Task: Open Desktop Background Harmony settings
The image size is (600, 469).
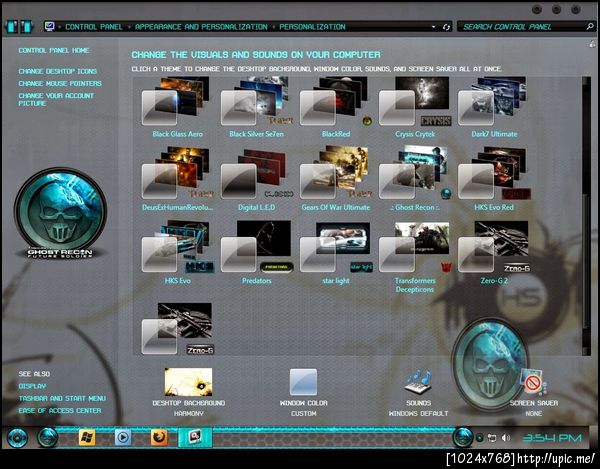Action: click(188, 392)
